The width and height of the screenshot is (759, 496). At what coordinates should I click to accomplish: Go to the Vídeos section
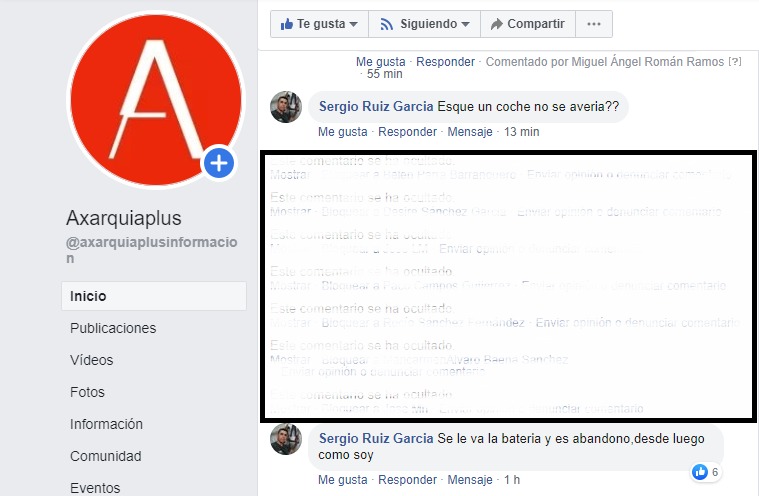91,360
